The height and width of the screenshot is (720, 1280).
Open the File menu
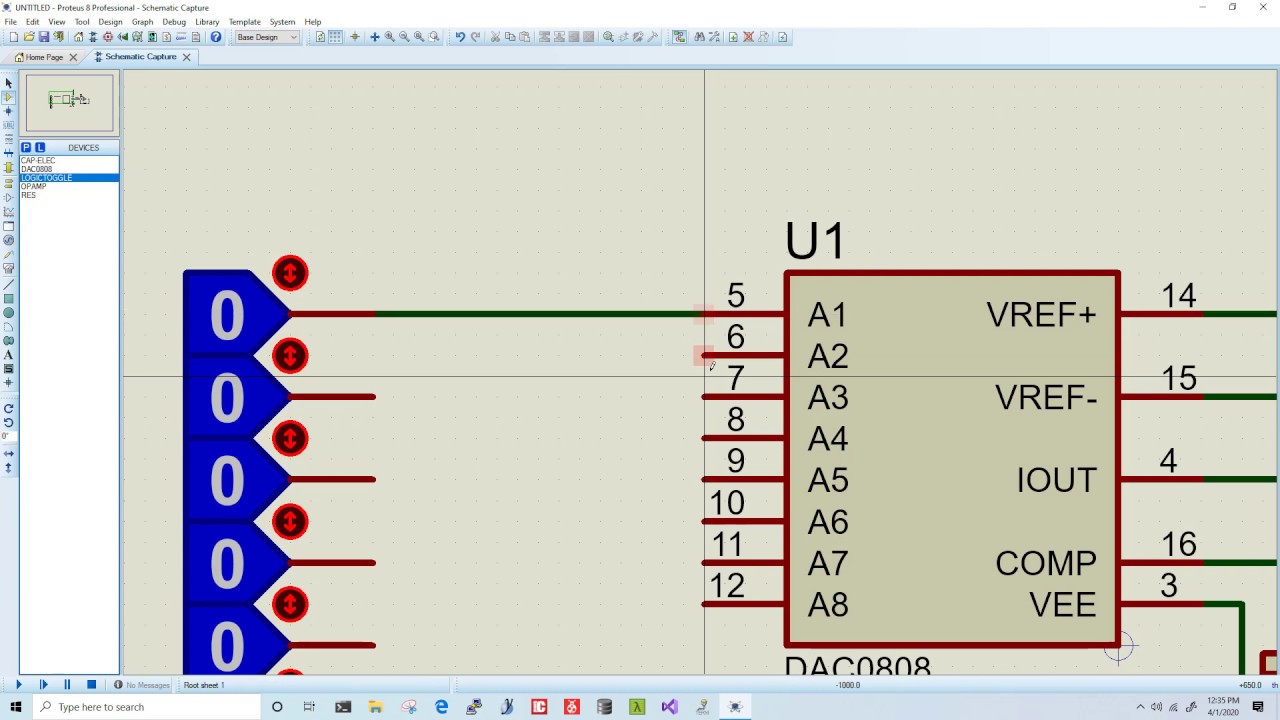10,21
